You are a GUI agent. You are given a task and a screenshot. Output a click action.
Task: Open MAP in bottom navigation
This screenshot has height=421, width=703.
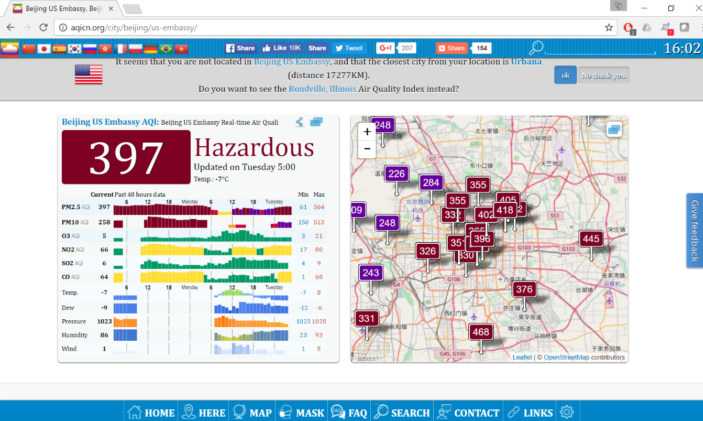tap(253, 412)
